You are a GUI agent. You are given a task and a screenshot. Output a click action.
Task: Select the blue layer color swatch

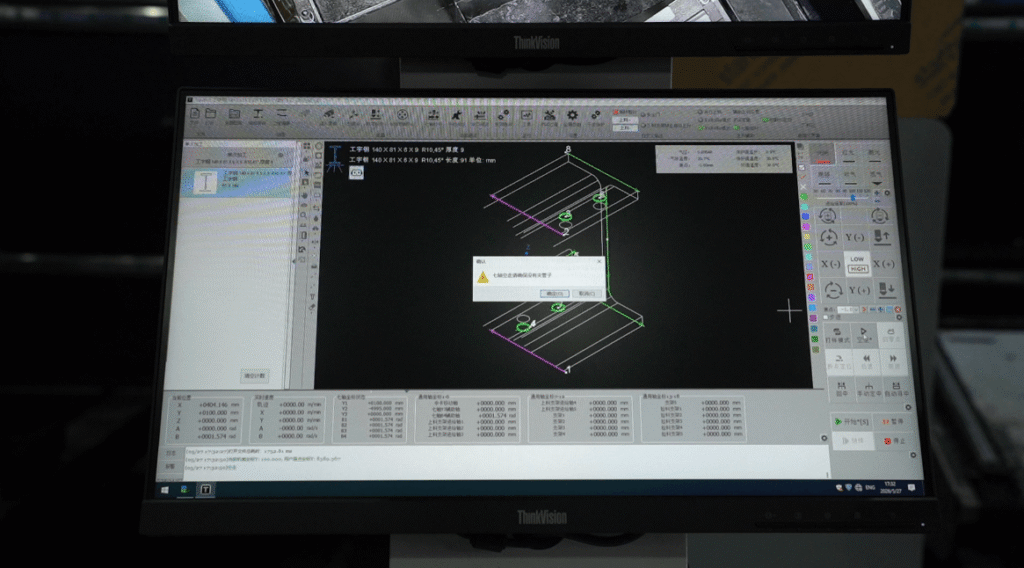click(x=805, y=216)
